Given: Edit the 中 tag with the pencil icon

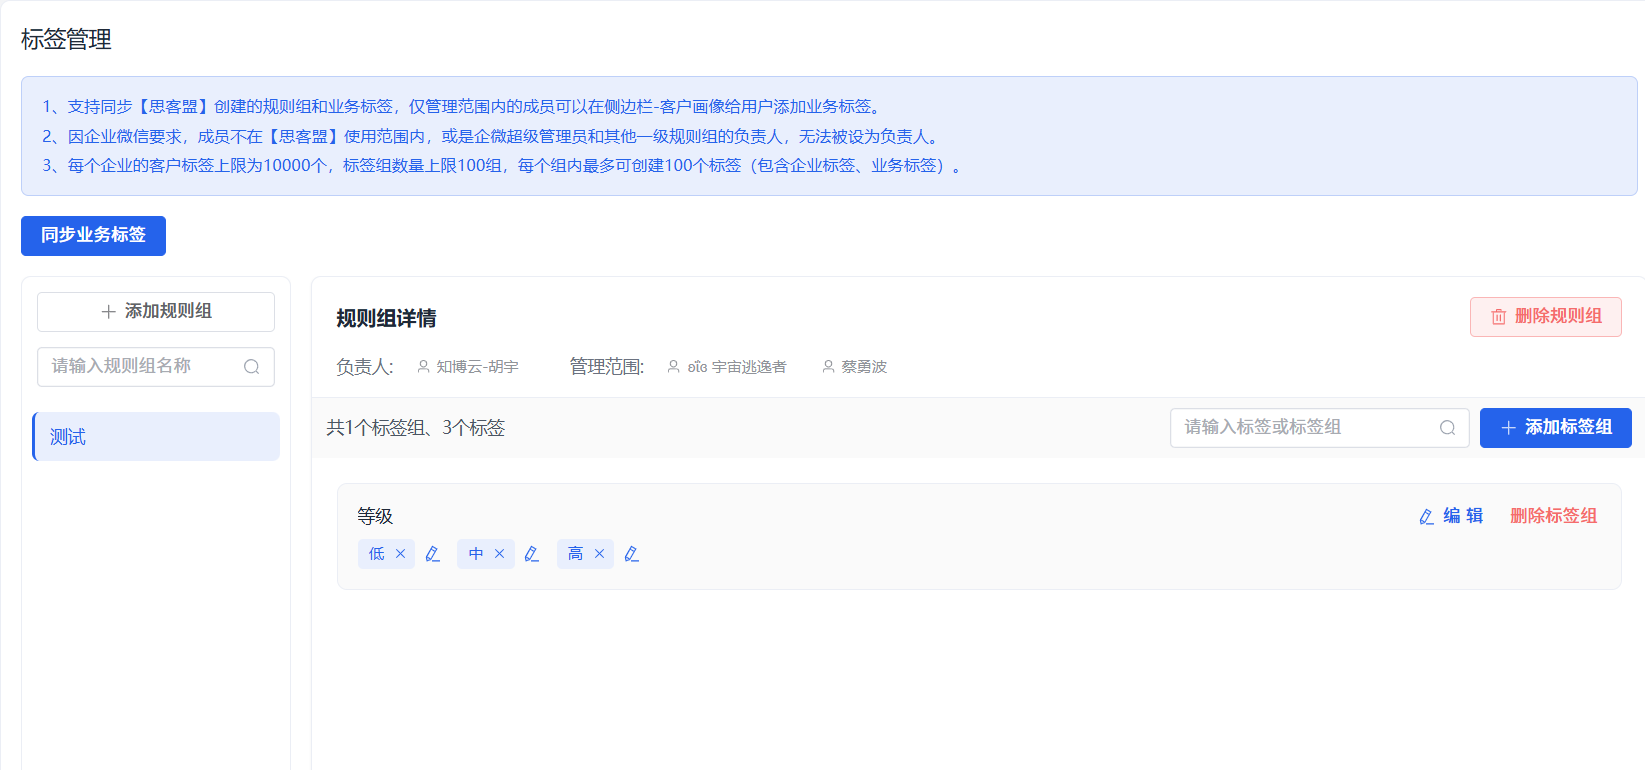Looking at the screenshot, I should click(x=531, y=554).
